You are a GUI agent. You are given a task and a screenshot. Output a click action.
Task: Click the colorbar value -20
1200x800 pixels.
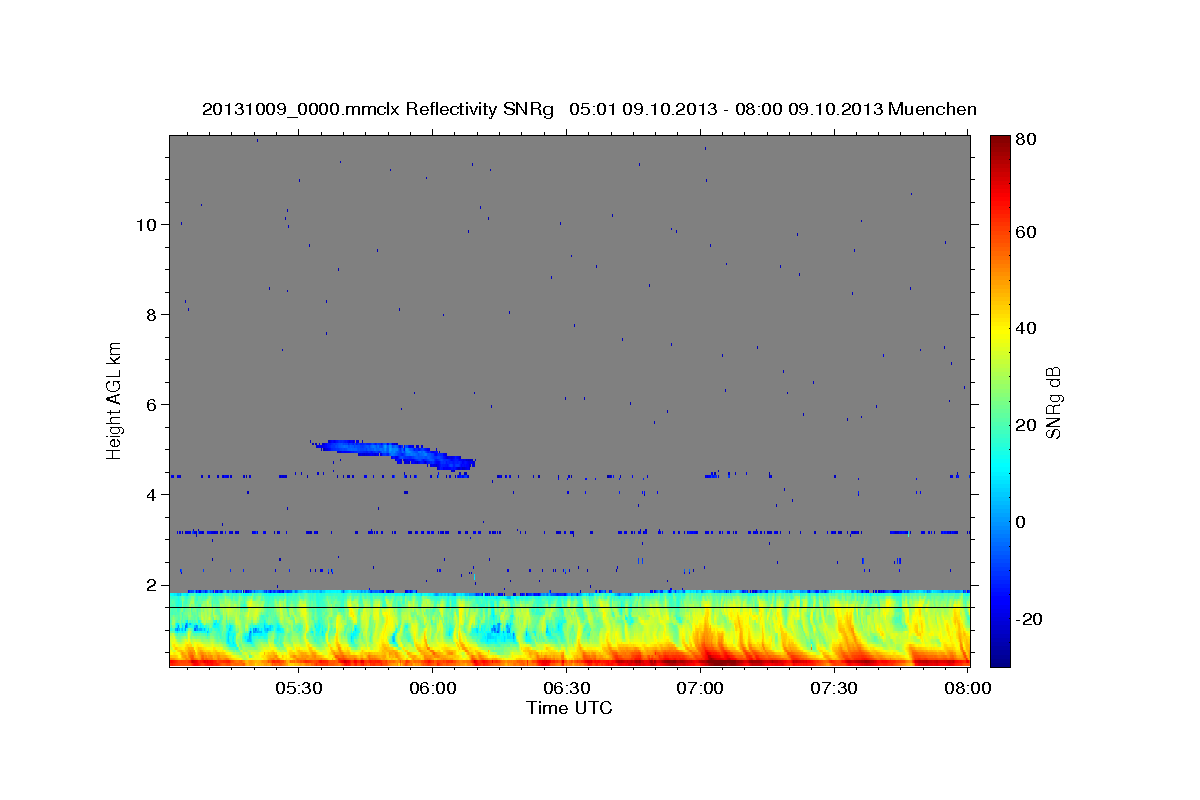(x=1028, y=618)
